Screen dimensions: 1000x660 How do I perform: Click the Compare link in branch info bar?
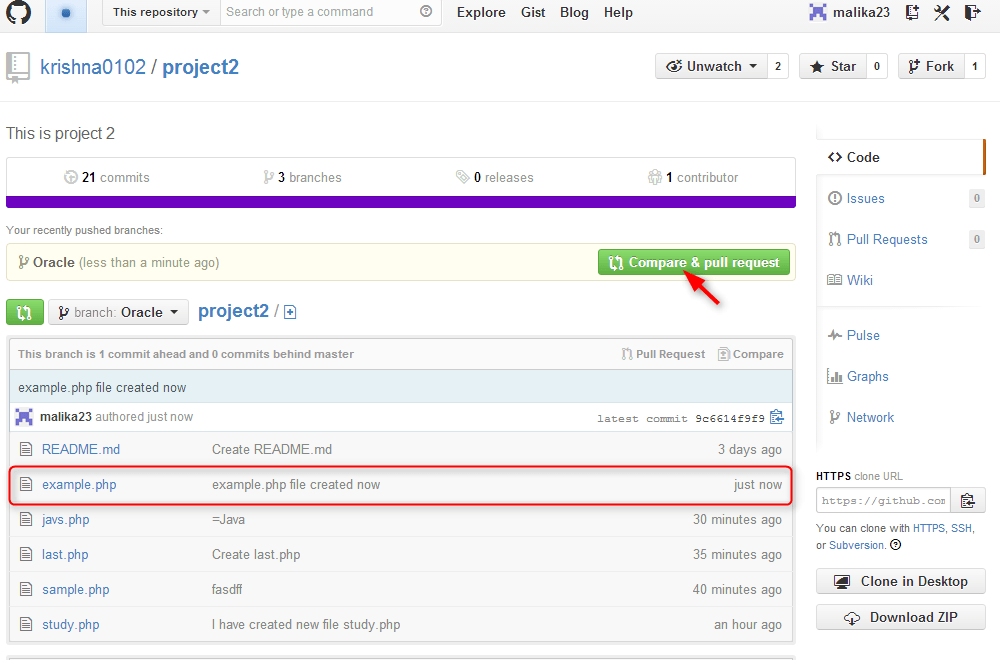click(751, 354)
